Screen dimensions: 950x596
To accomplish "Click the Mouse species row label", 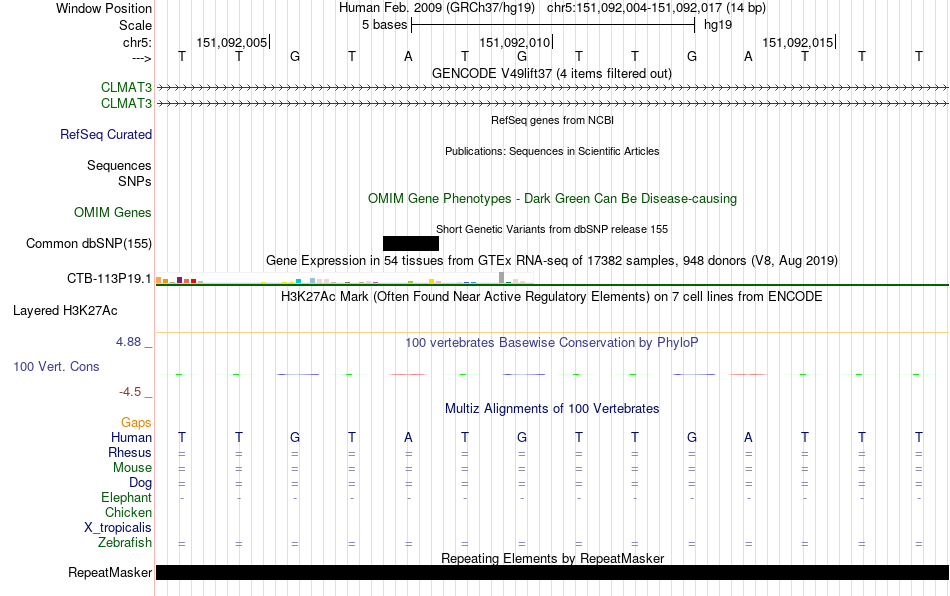I will (132, 468).
